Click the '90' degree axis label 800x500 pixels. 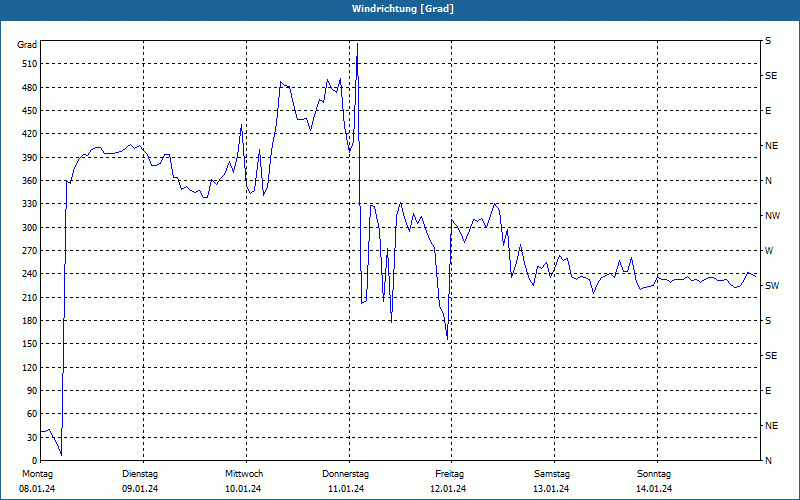point(32,391)
